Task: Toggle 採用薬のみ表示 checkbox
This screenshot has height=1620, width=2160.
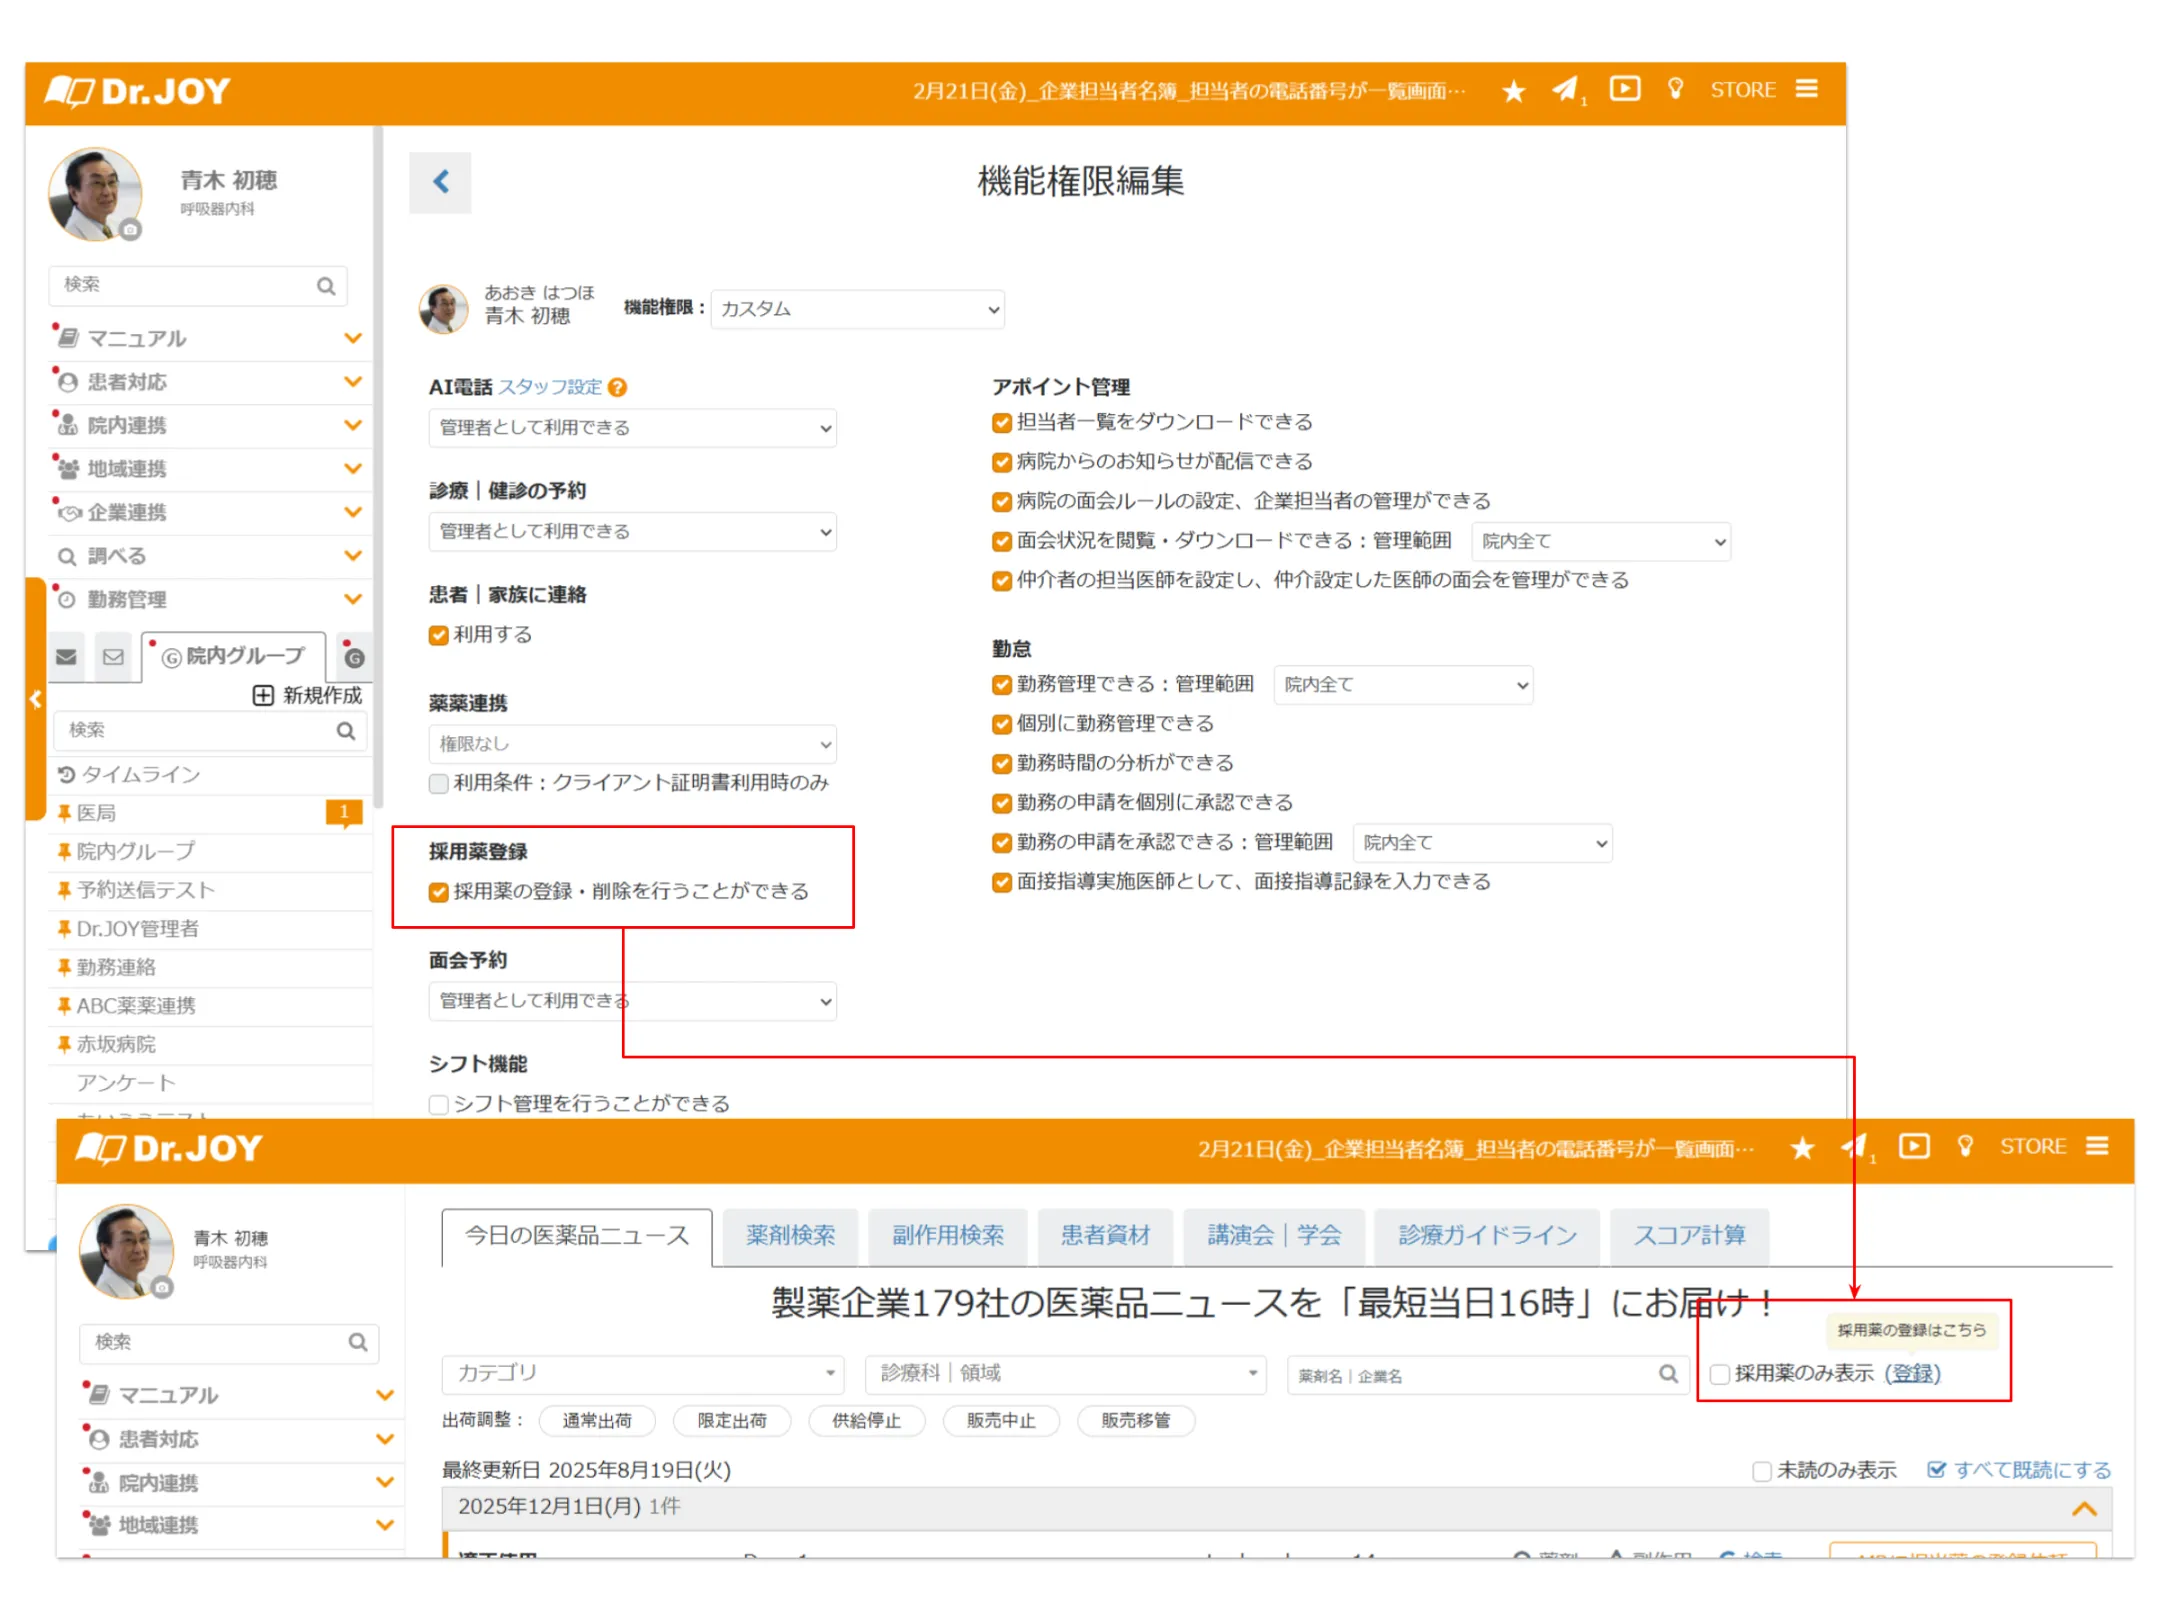Action: coord(1720,1374)
